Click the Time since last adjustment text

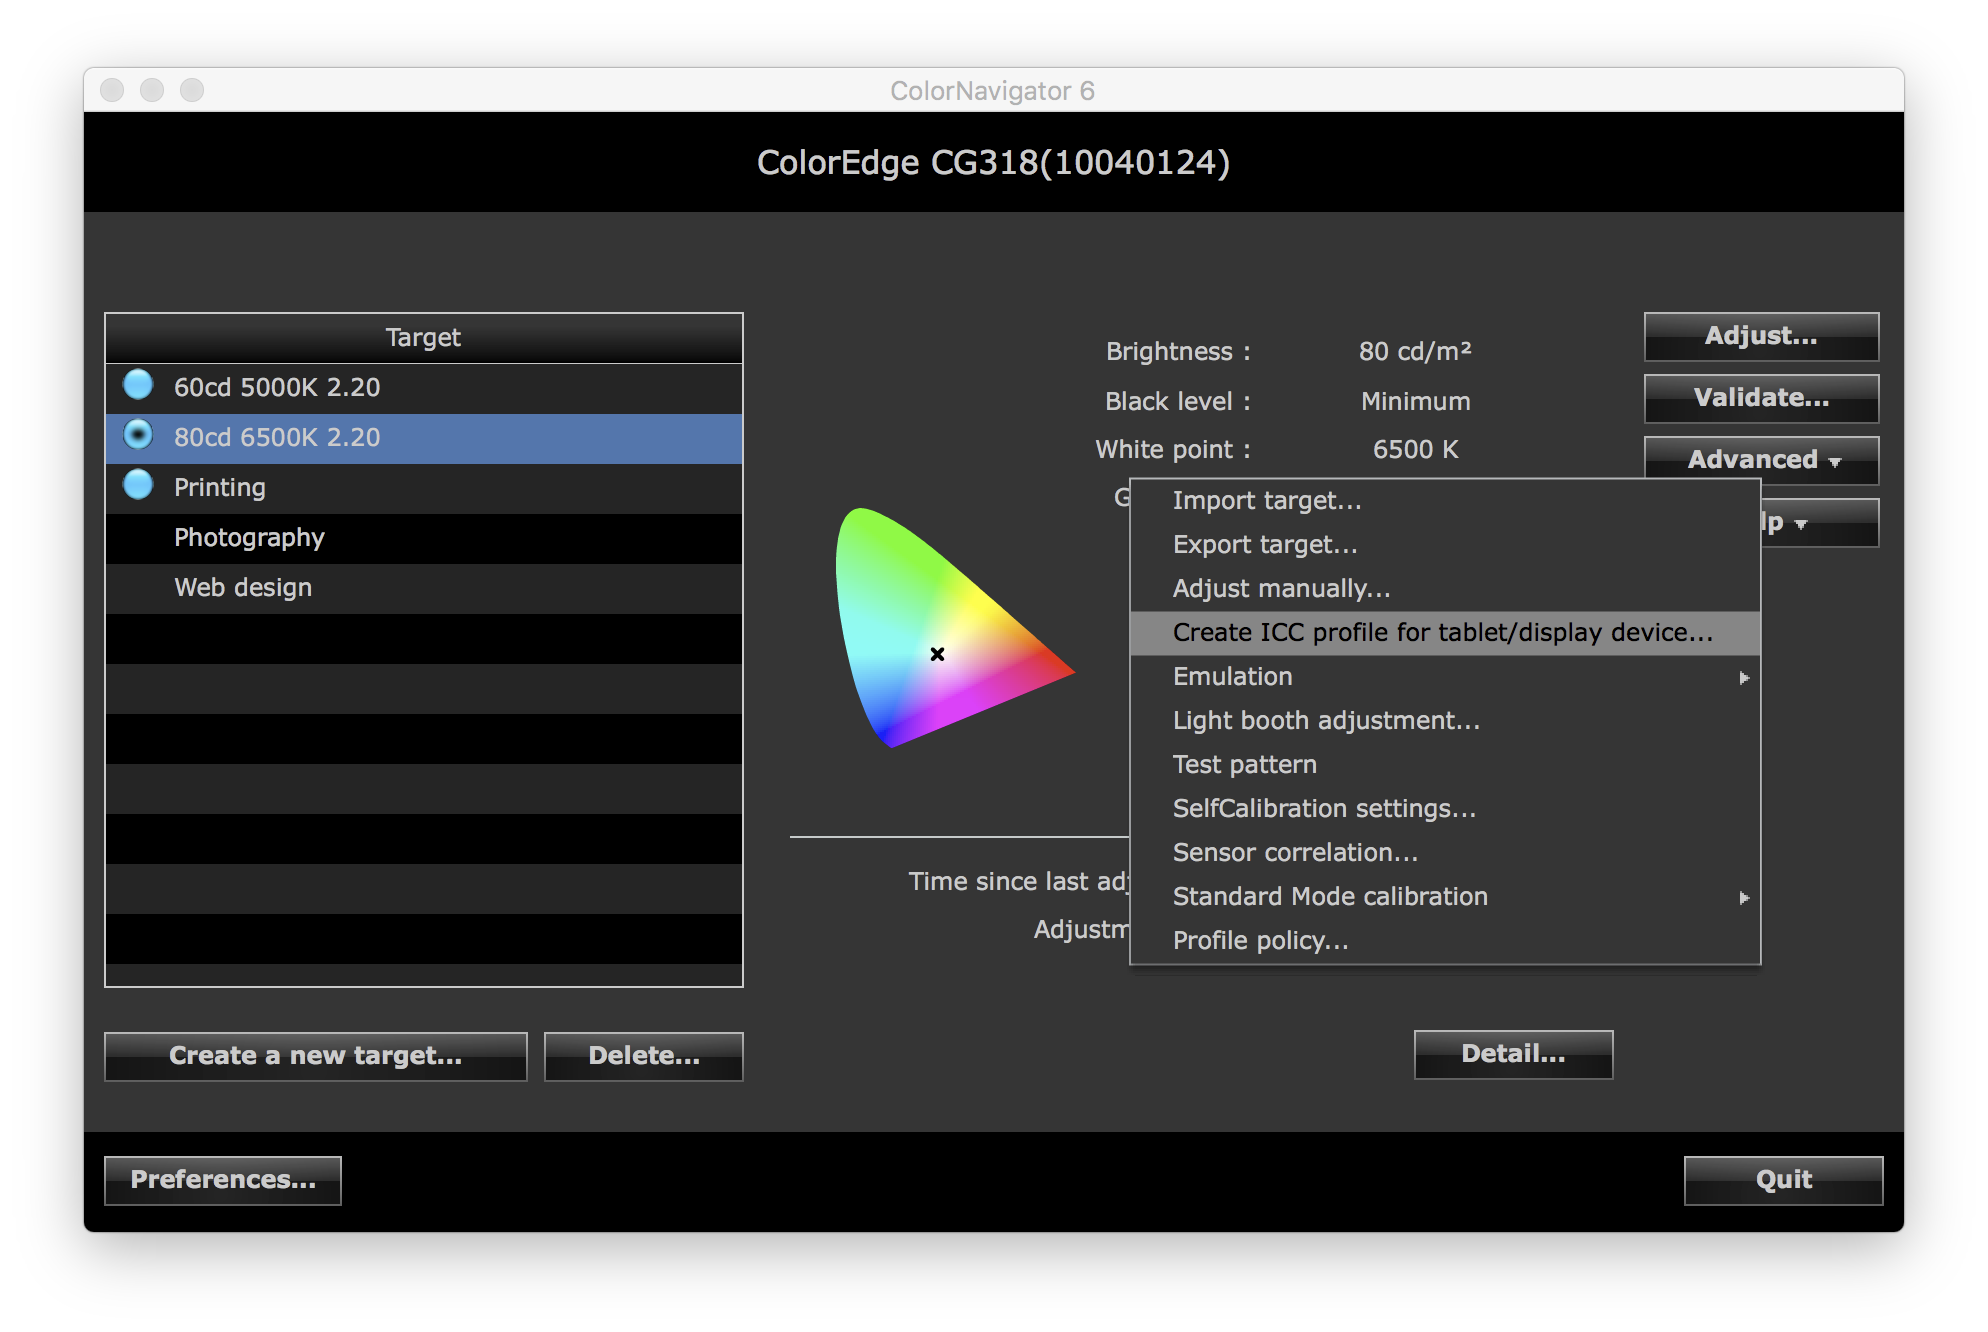pos(1019,881)
